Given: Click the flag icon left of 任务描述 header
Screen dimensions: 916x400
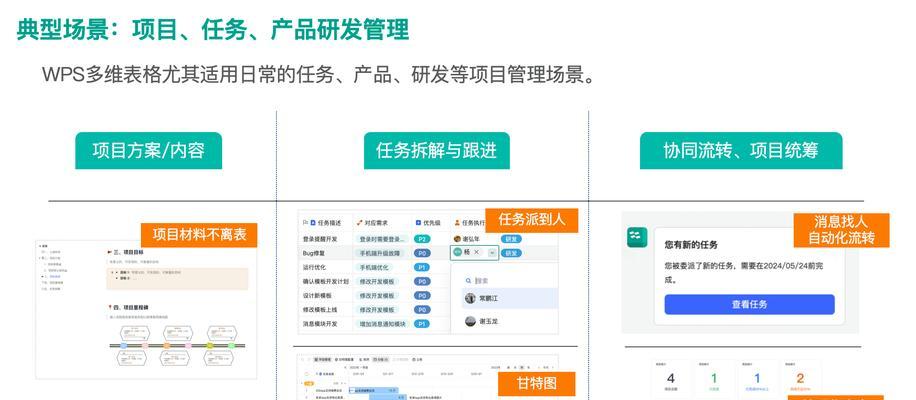Looking at the screenshot, I should tap(305, 222).
